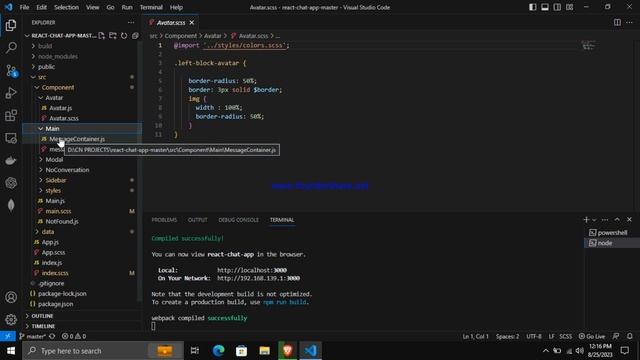The height and width of the screenshot is (360, 640).
Task: Collapse all folders in Explorer
Action: click(135, 36)
